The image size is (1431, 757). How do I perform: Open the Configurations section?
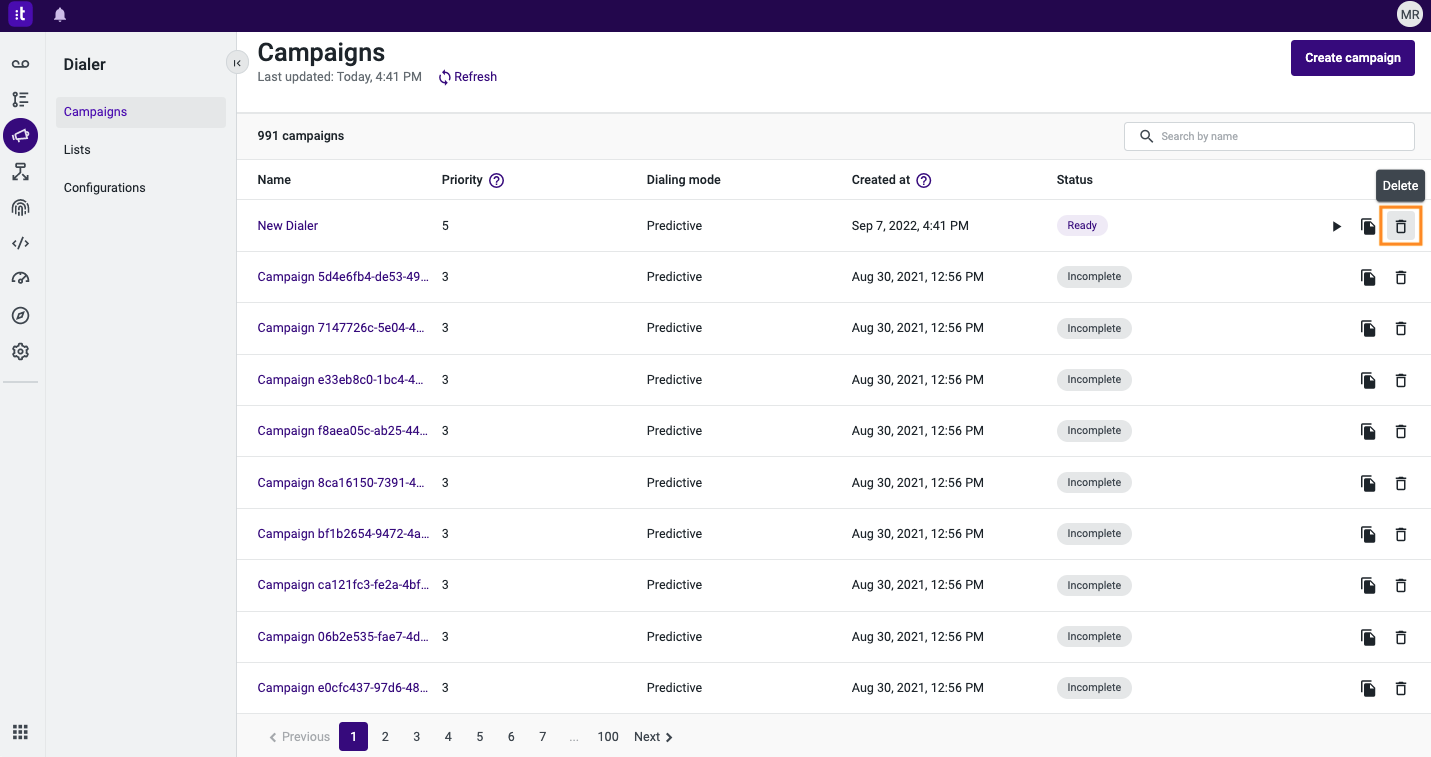(104, 187)
